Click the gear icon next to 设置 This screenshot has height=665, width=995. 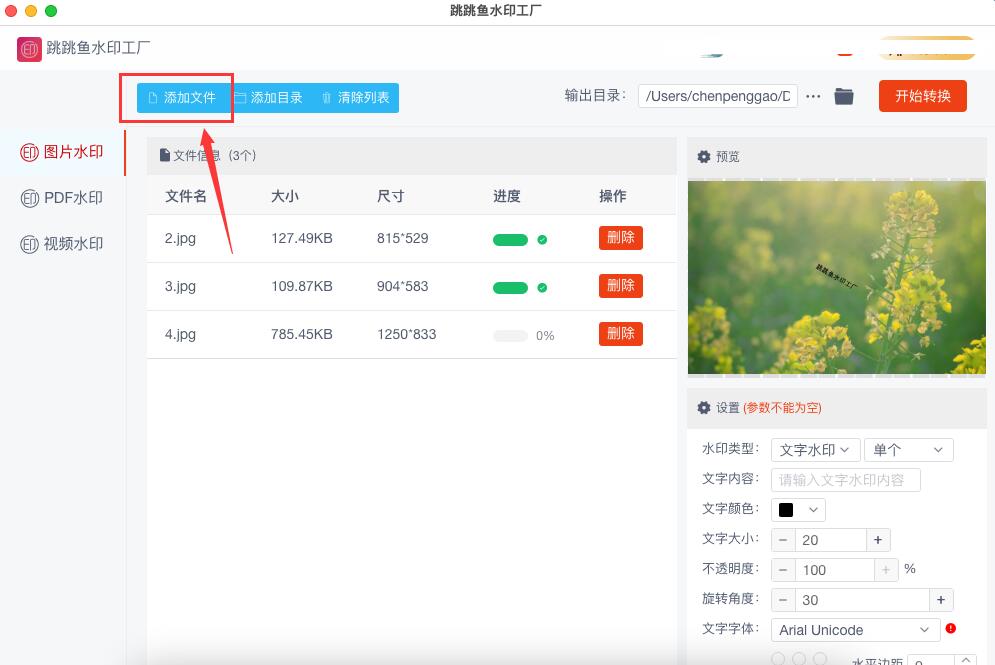704,407
